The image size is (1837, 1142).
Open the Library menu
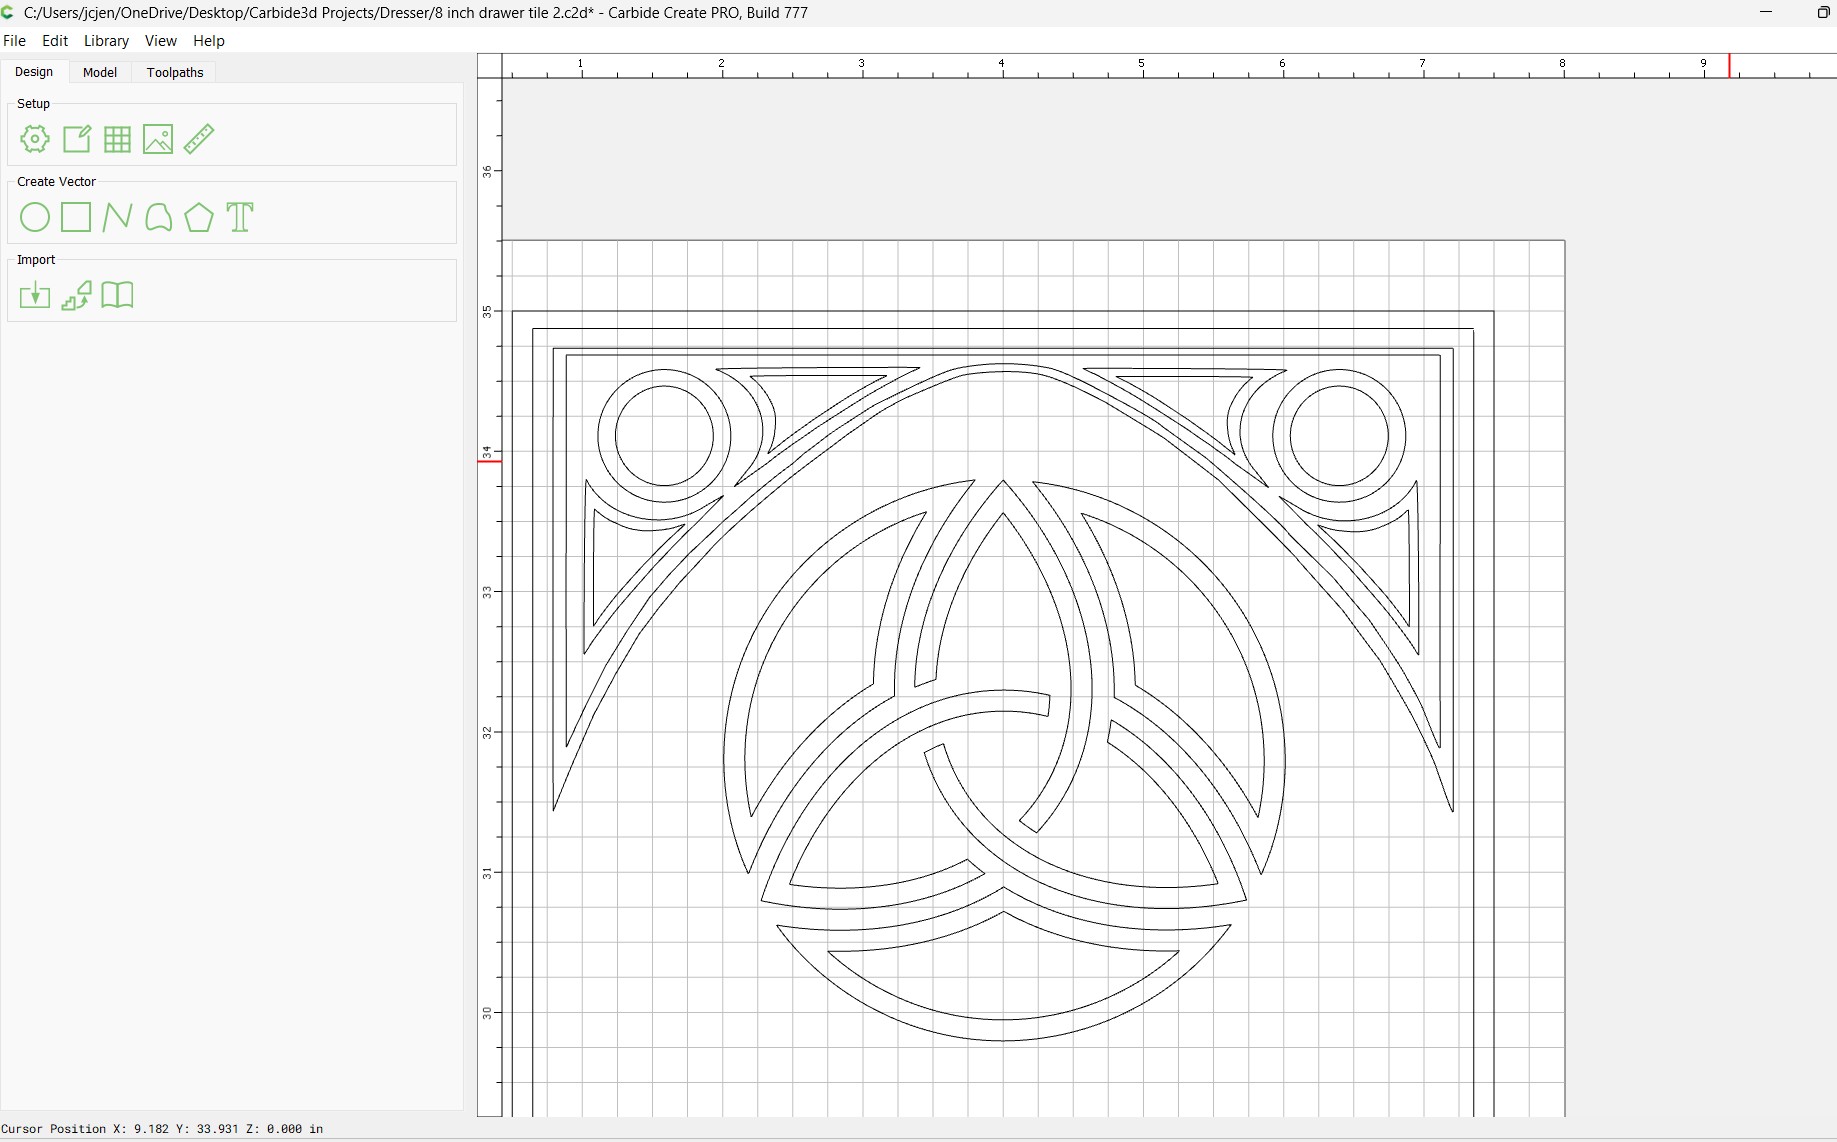106,41
